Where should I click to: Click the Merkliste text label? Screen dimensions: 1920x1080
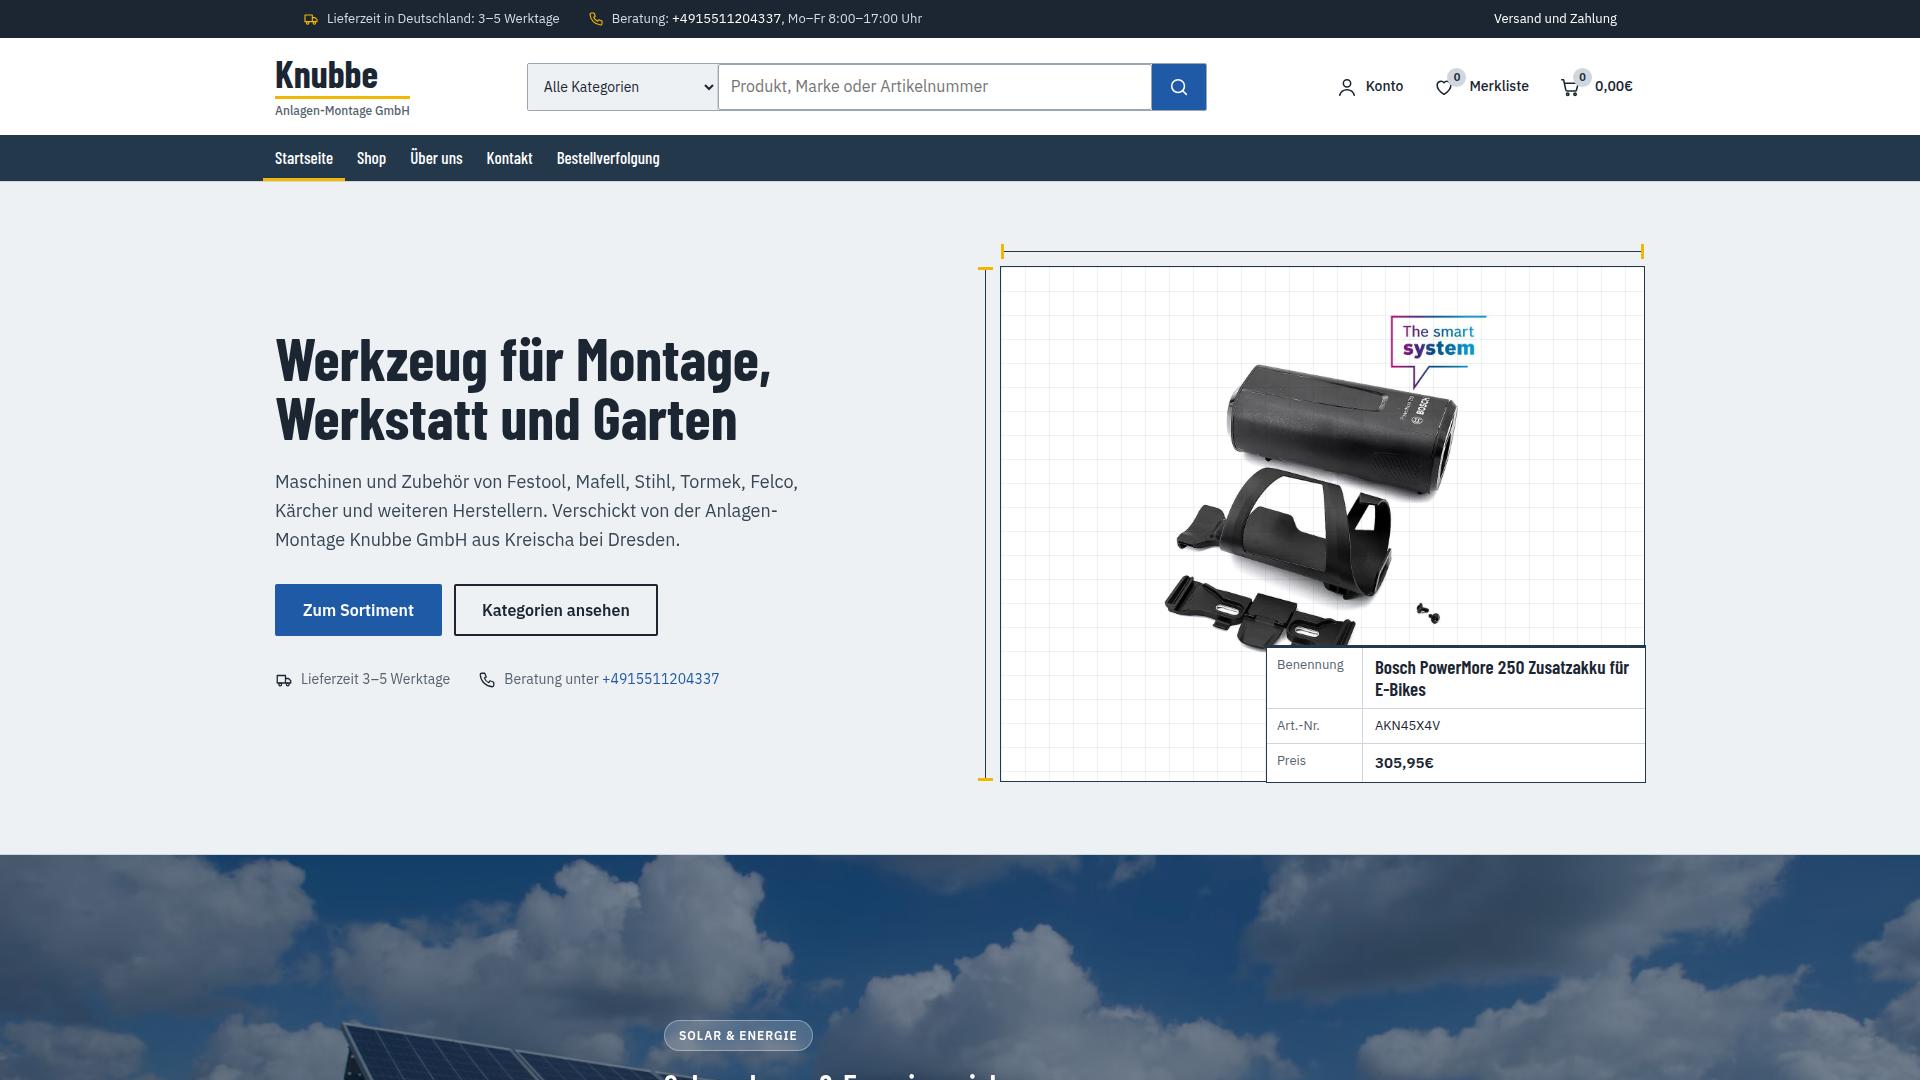[1499, 87]
